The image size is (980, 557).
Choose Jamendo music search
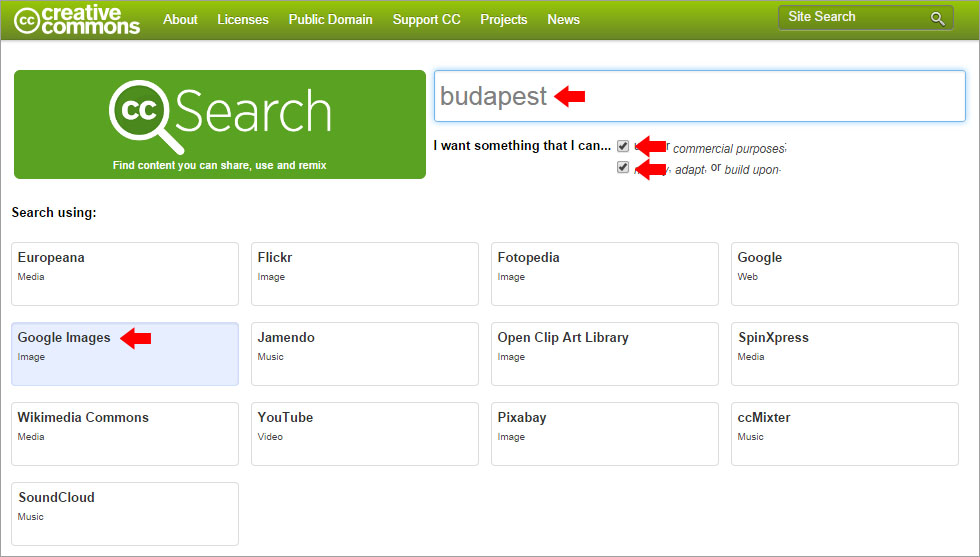[x=365, y=354]
